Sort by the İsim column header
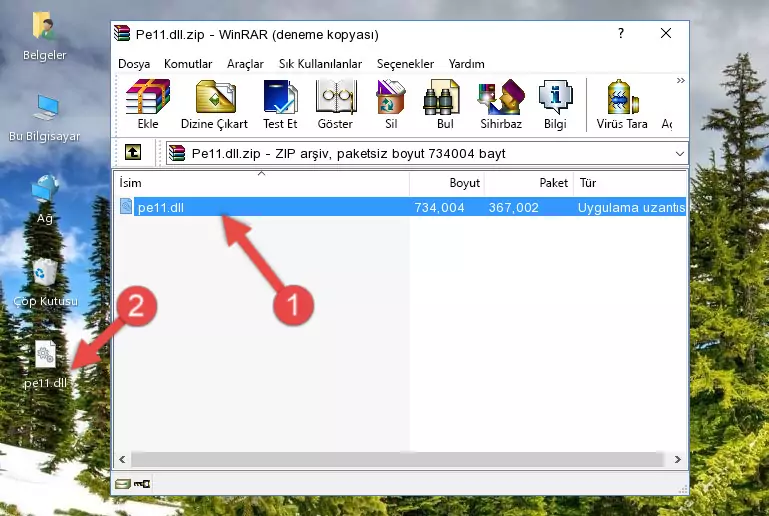769x516 pixels. pyautogui.click(x=262, y=183)
